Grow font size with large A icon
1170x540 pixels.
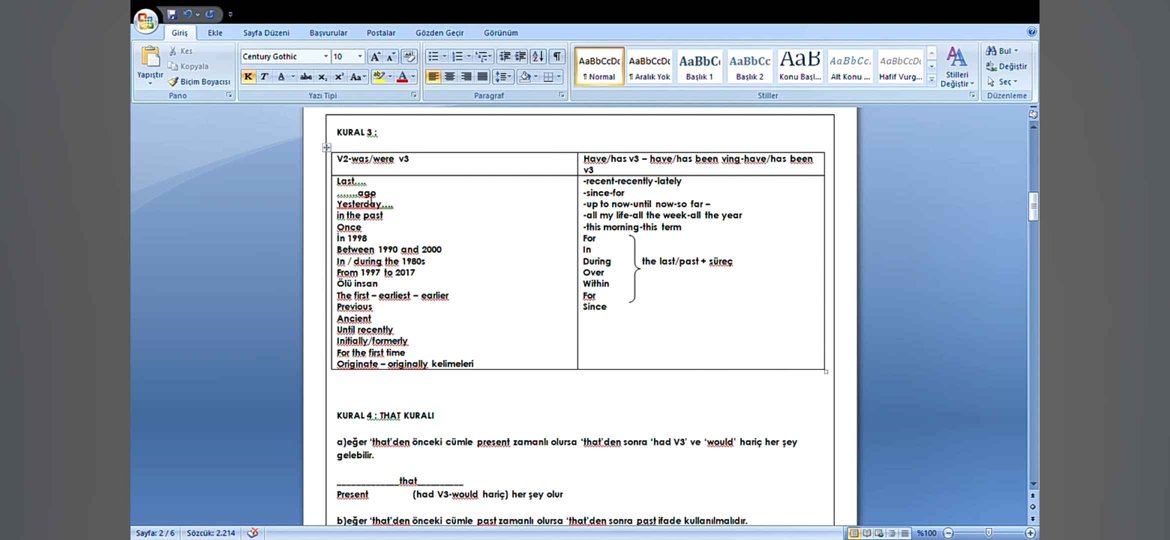pyautogui.click(x=375, y=57)
